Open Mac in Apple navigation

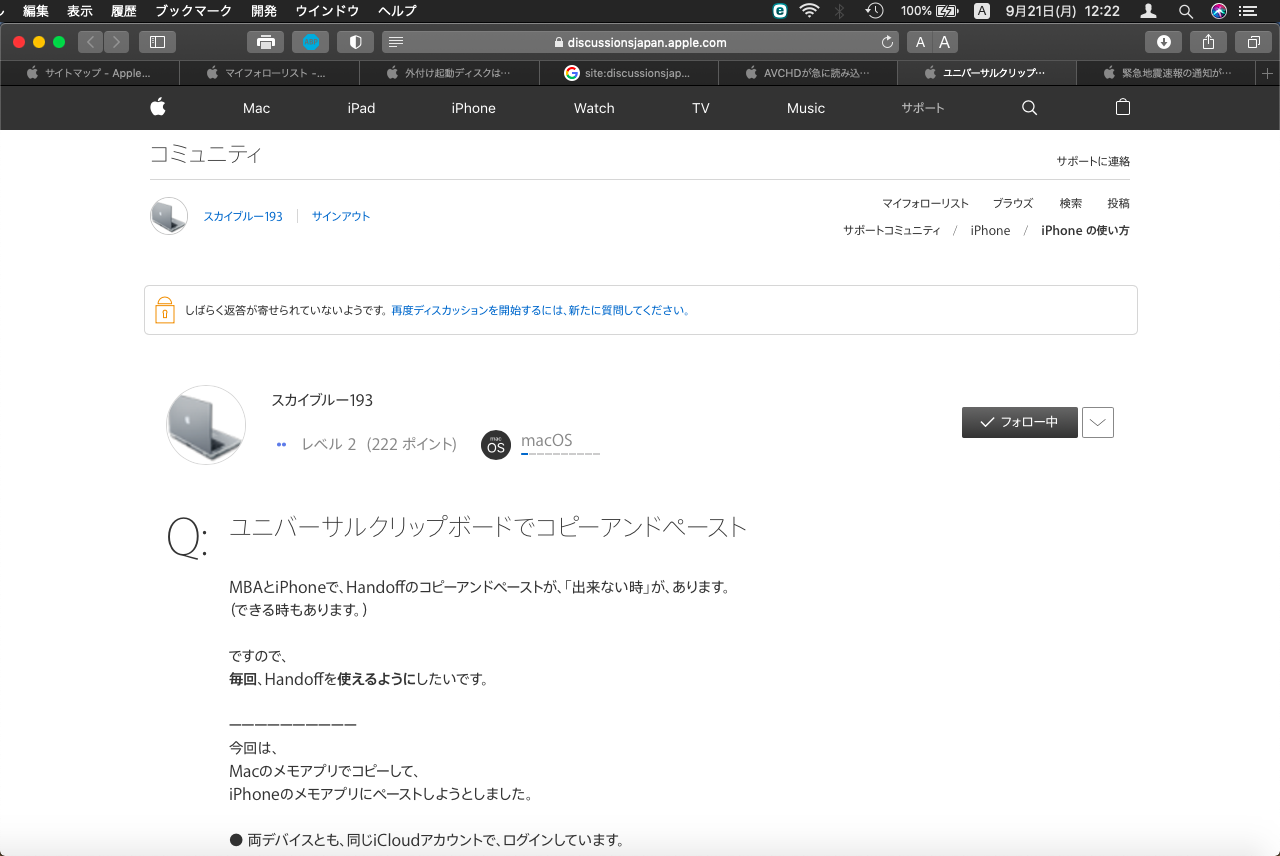tap(256, 108)
